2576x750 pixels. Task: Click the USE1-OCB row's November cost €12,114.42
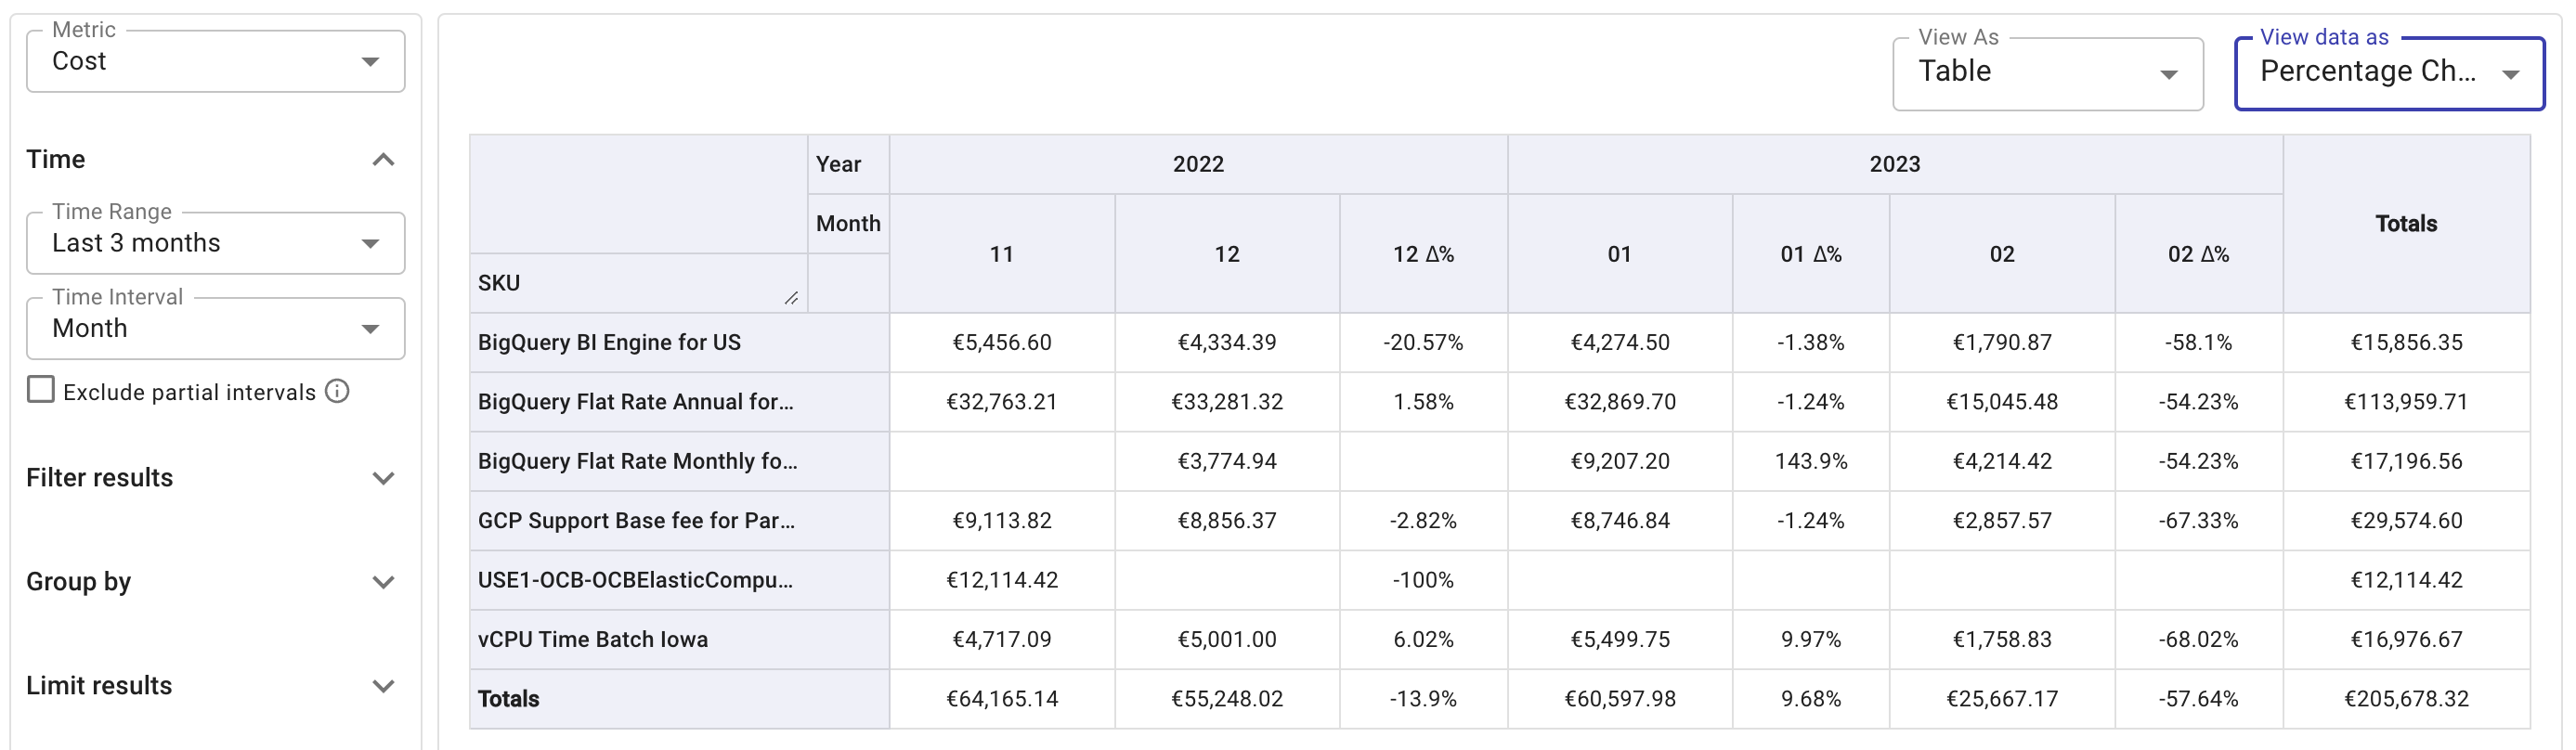(1002, 580)
